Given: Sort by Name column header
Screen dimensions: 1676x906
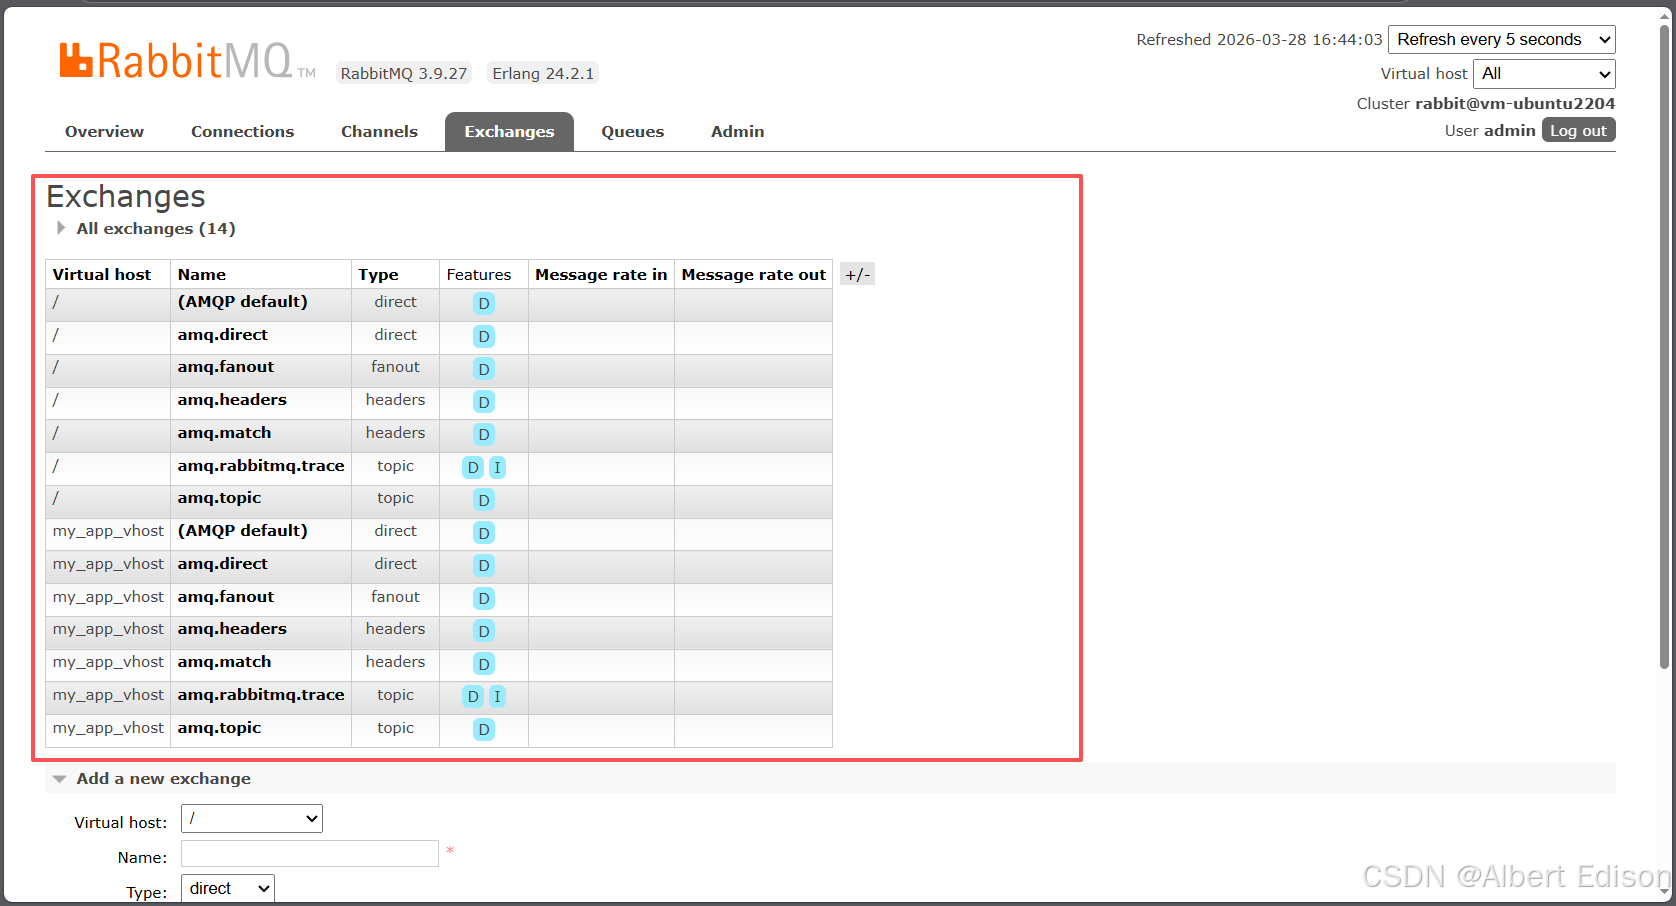Looking at the screenshot, I should 202,274.
